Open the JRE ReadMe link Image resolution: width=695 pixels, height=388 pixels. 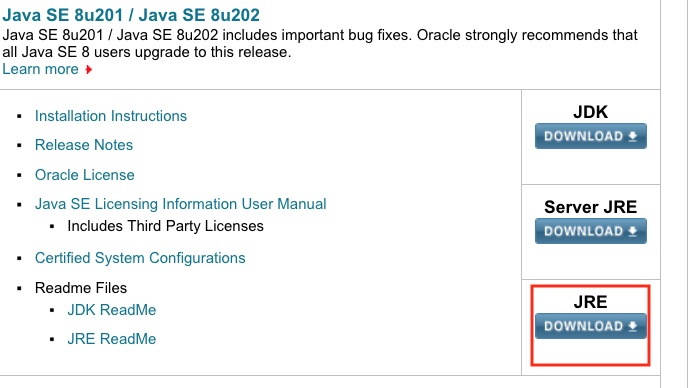(x=112, y=339)
